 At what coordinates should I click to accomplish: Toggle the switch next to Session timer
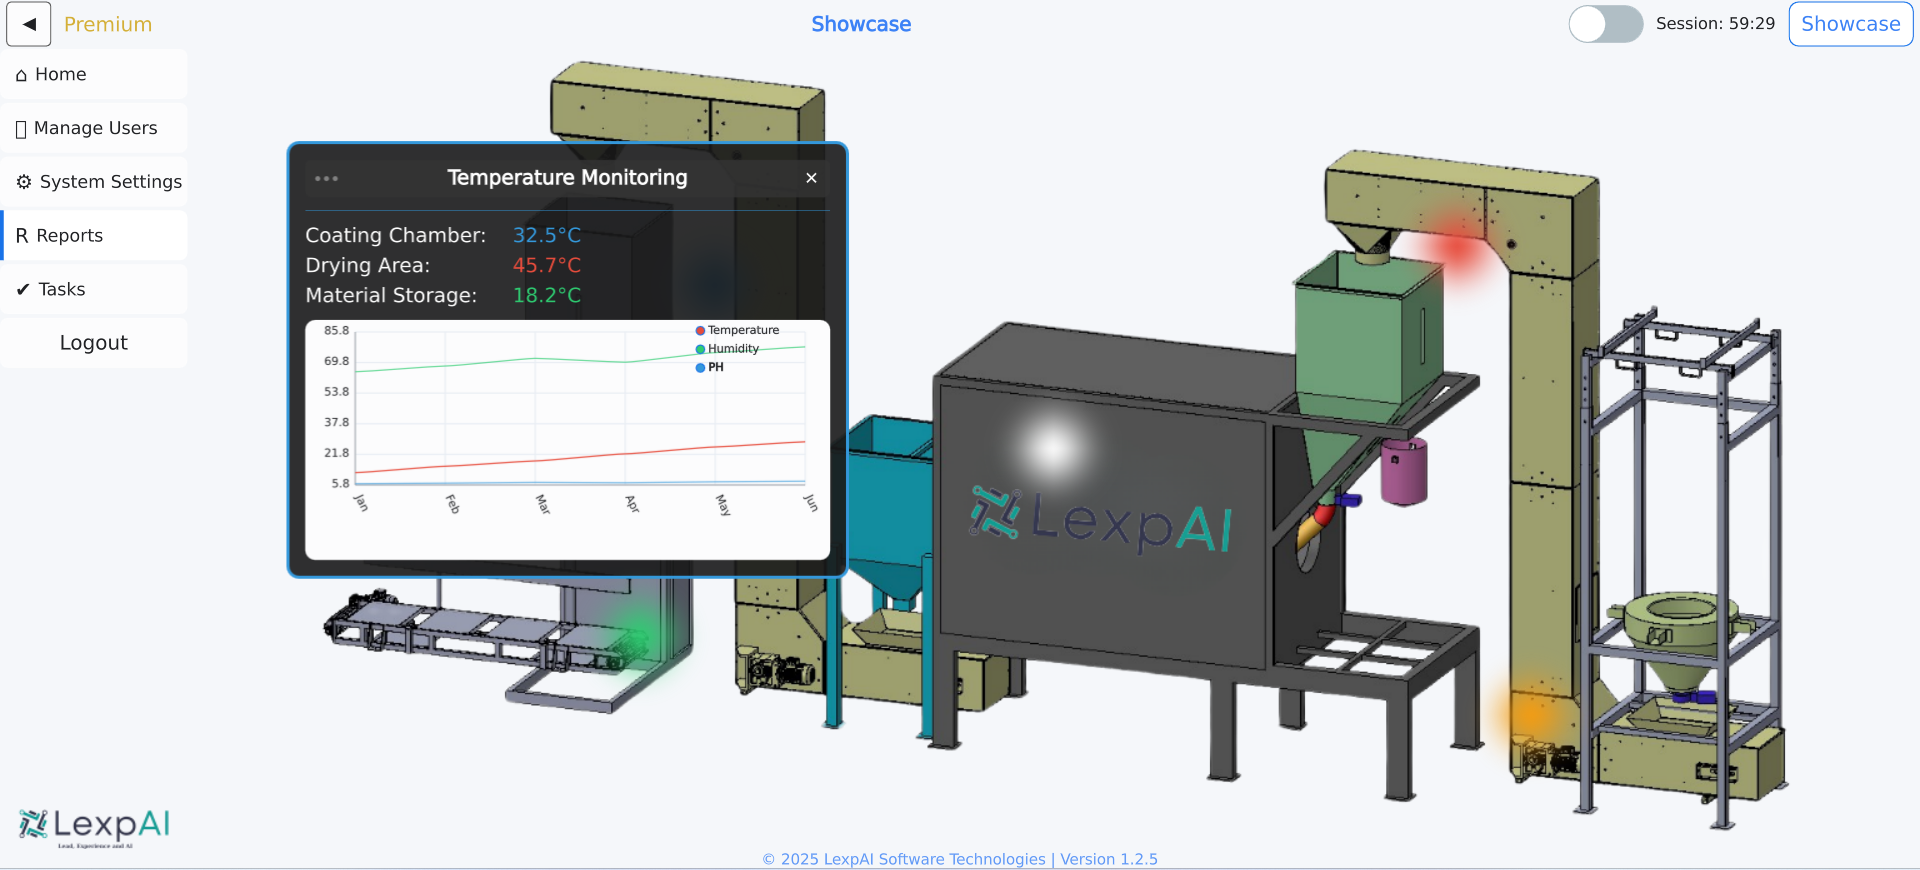click(1604, 24)
